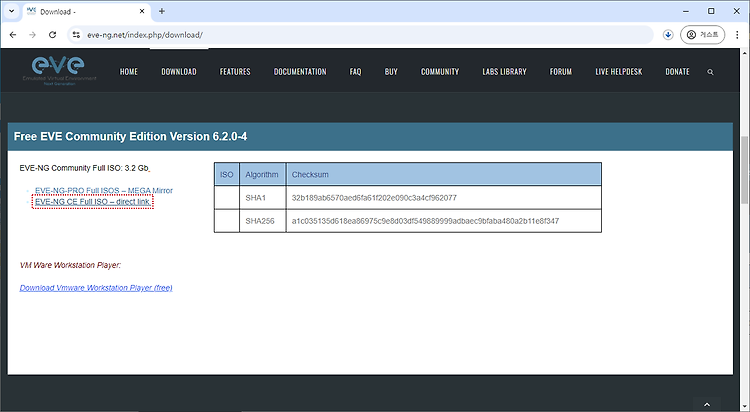Click the scroll-to-top arrow button
Viewport: 750px width, 412px height.
[x=707, y=404]
